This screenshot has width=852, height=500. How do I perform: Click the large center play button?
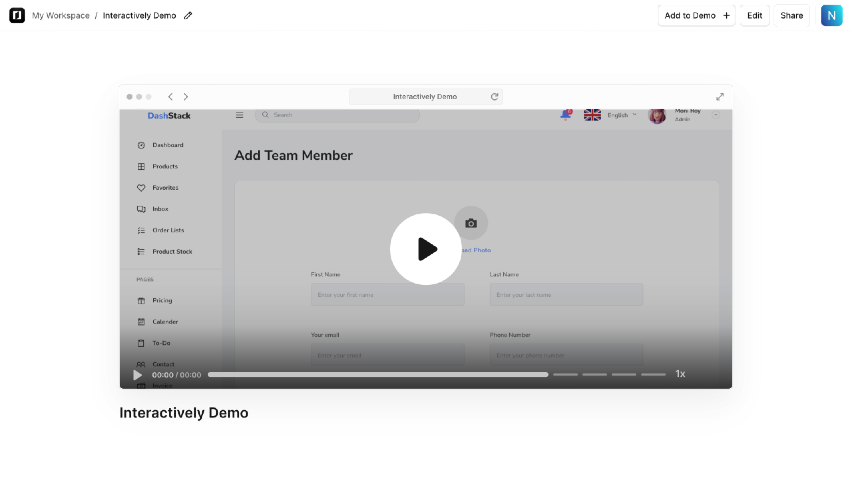(425, 249)
